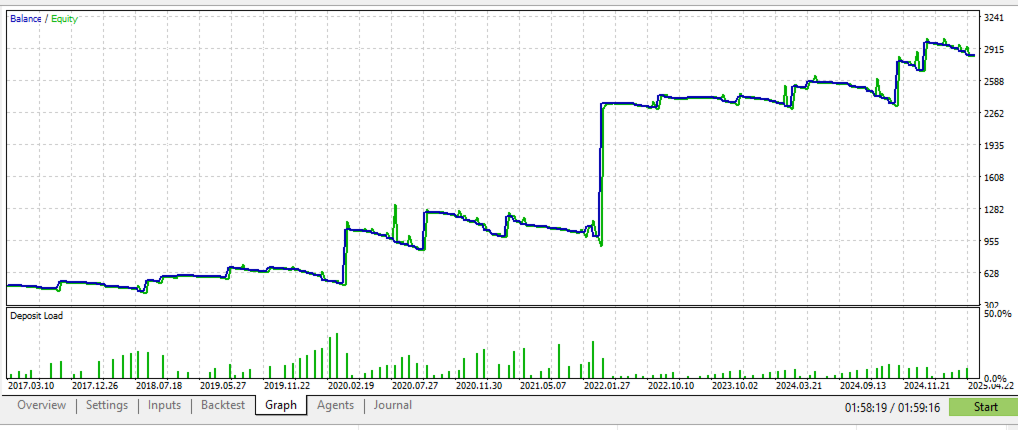Viewport: 1018px width, 430px height.
Task: Click the green Start button
Action: [986, 407]
